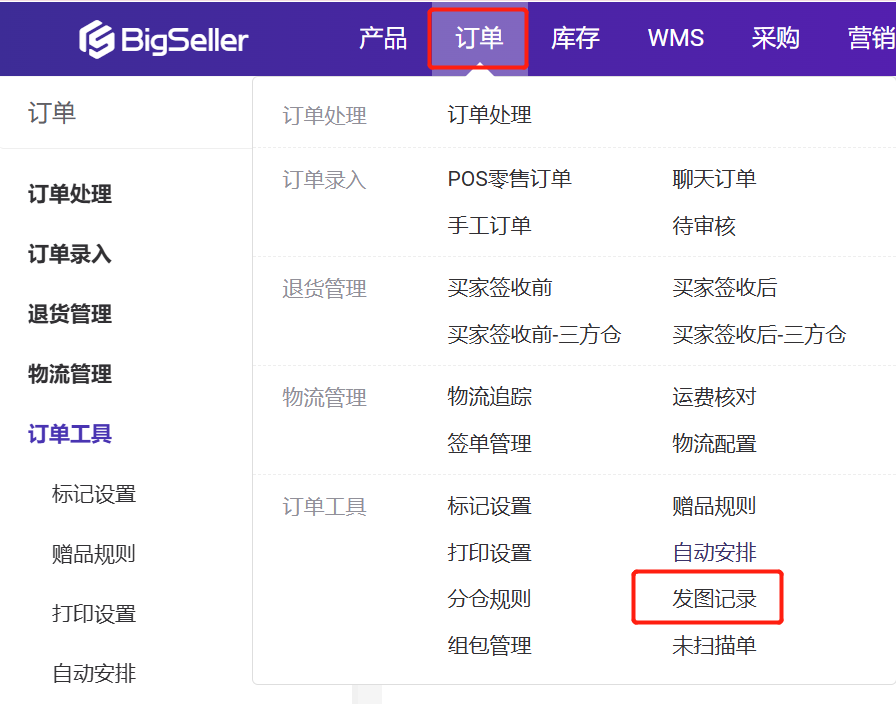The width and height of the screenshot is (896, 704).
Task: Open POS零售订单 from the dropdown menu
Action: pyautogui.click(x=509, y=179)
